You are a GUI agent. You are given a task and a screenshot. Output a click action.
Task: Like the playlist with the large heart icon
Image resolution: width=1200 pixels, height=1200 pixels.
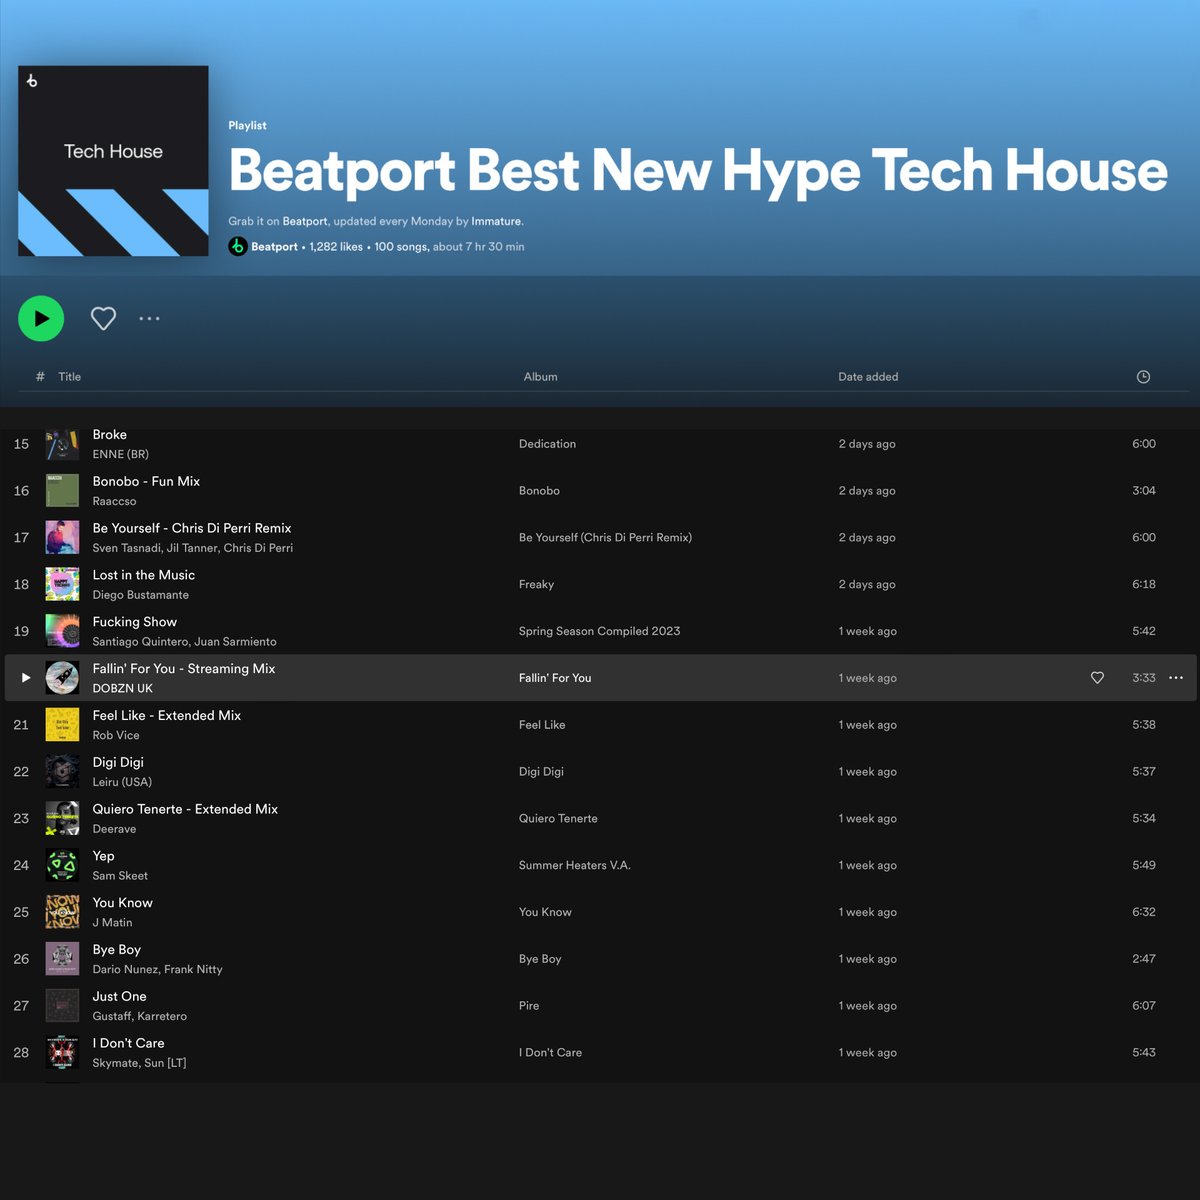pos(103,318)
